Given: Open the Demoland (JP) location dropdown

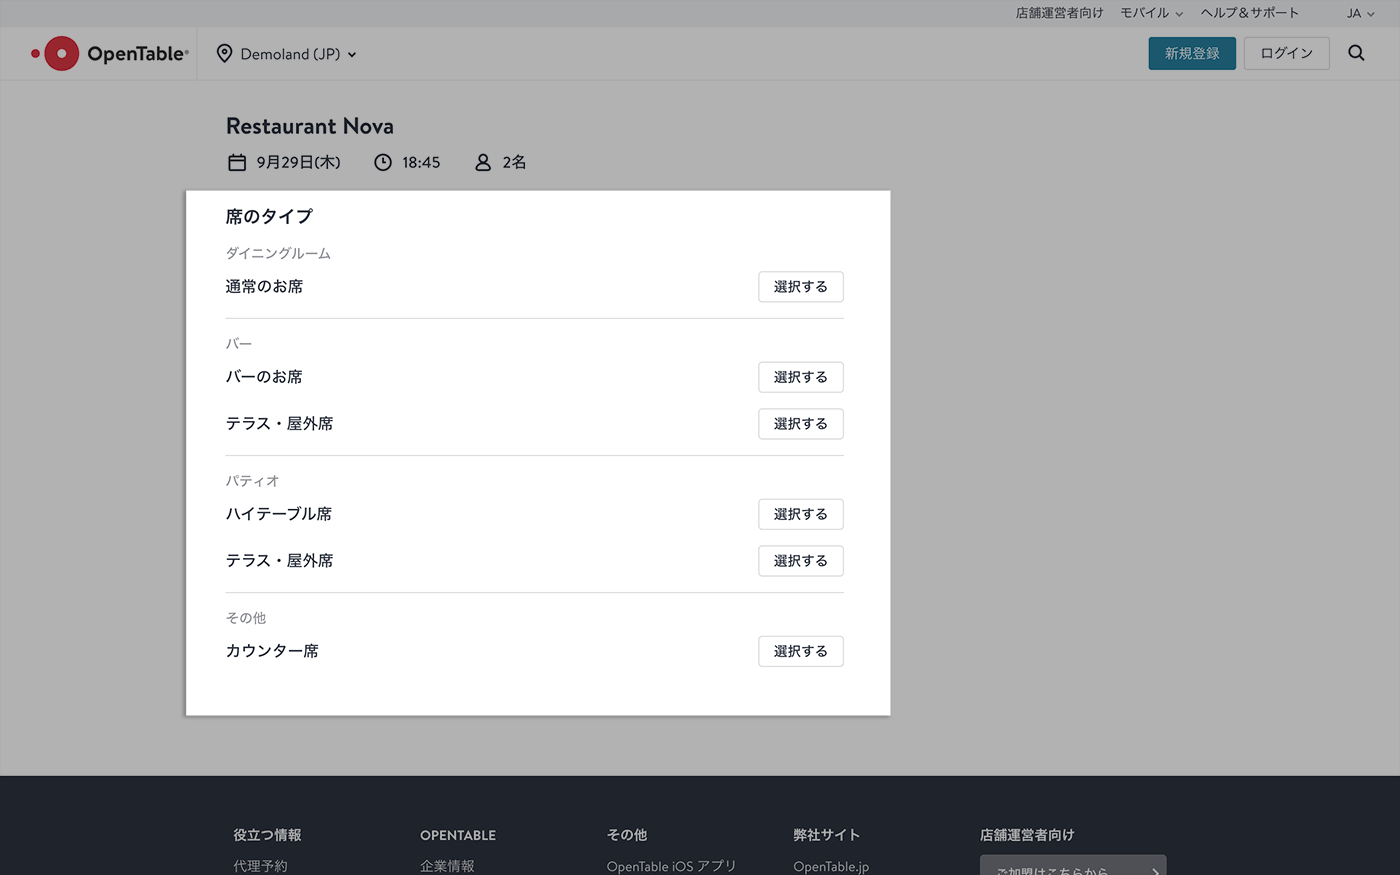Looking at the screenshot, I should click(x=287, y=54).
